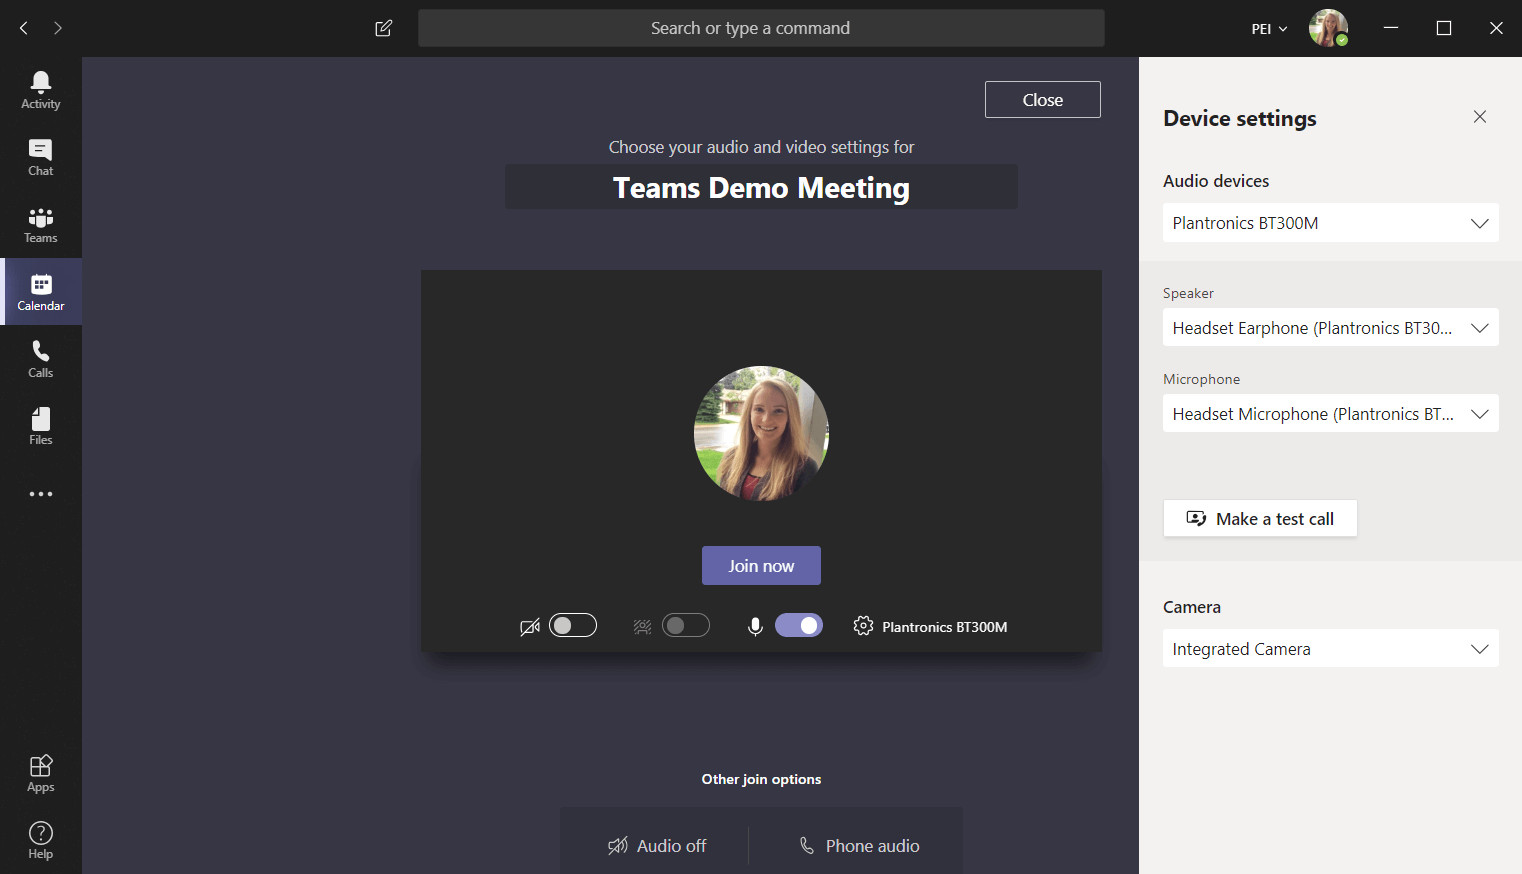
Task: Turn on background blur
Action: click(686, 624)
